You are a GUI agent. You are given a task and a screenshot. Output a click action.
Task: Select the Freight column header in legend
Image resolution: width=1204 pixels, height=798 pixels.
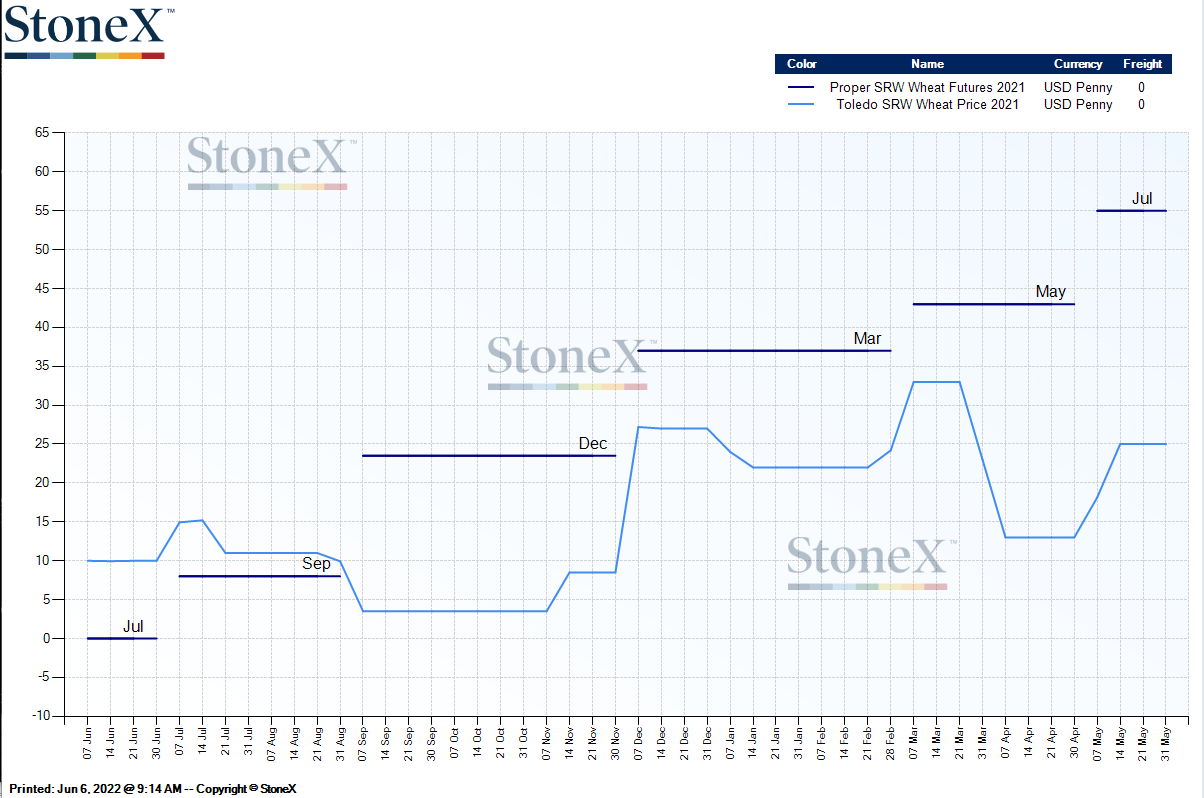pos(1142,64)
